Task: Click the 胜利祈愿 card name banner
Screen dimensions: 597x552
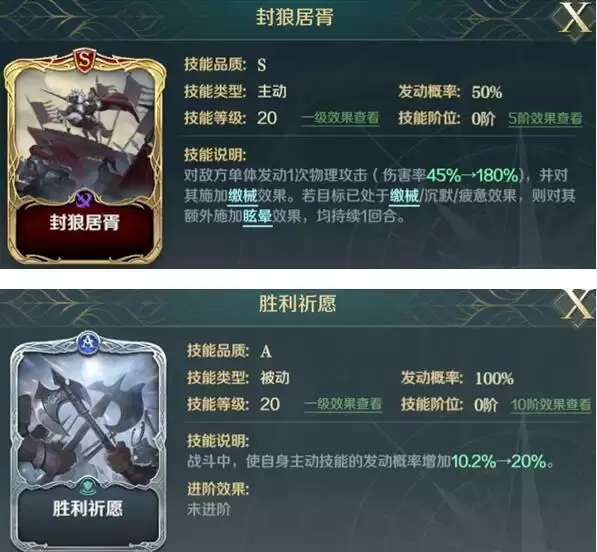Action: 88,510
